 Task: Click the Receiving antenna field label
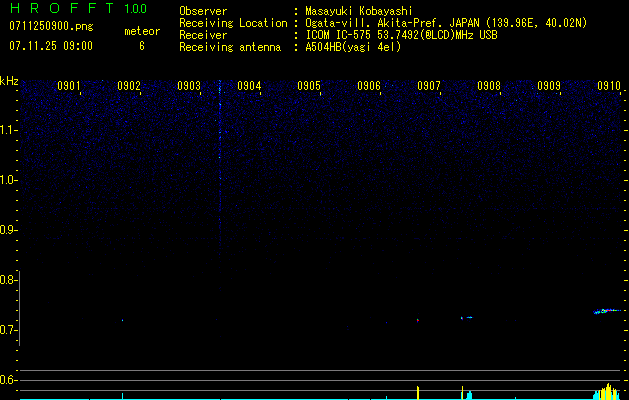[x=230, y=47]
